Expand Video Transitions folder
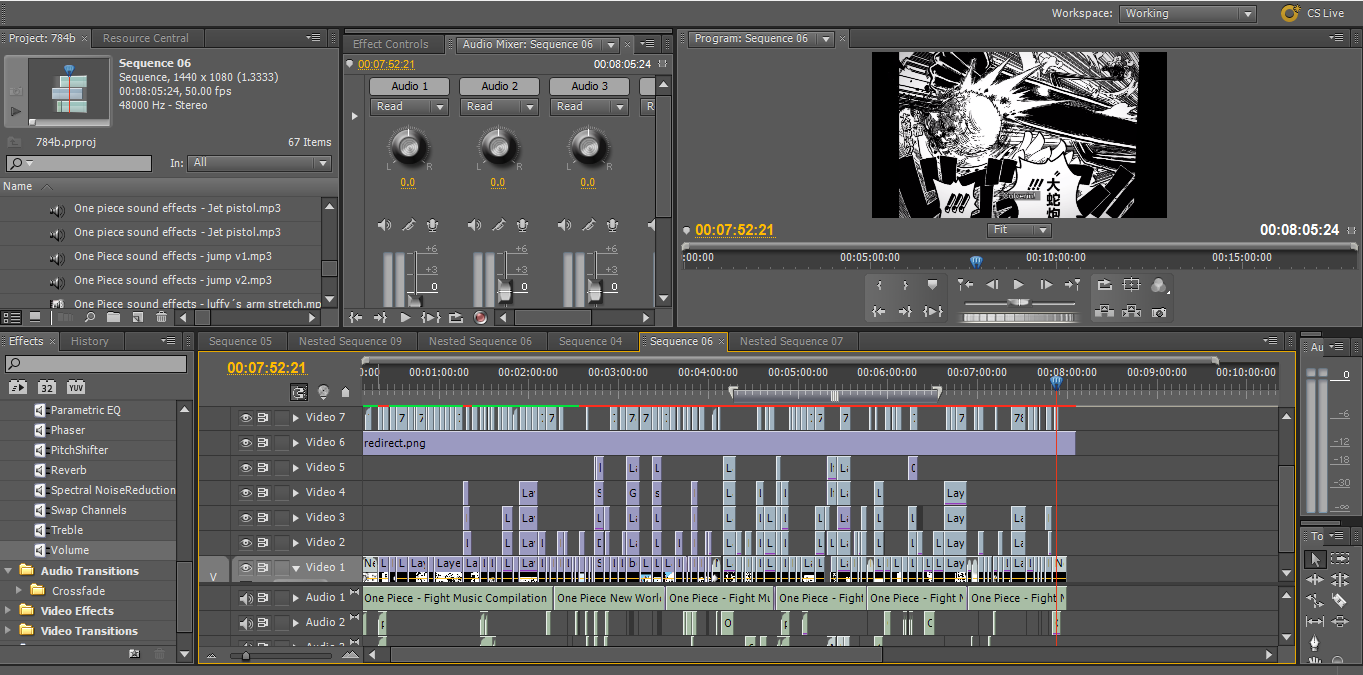 coord(9,631)
